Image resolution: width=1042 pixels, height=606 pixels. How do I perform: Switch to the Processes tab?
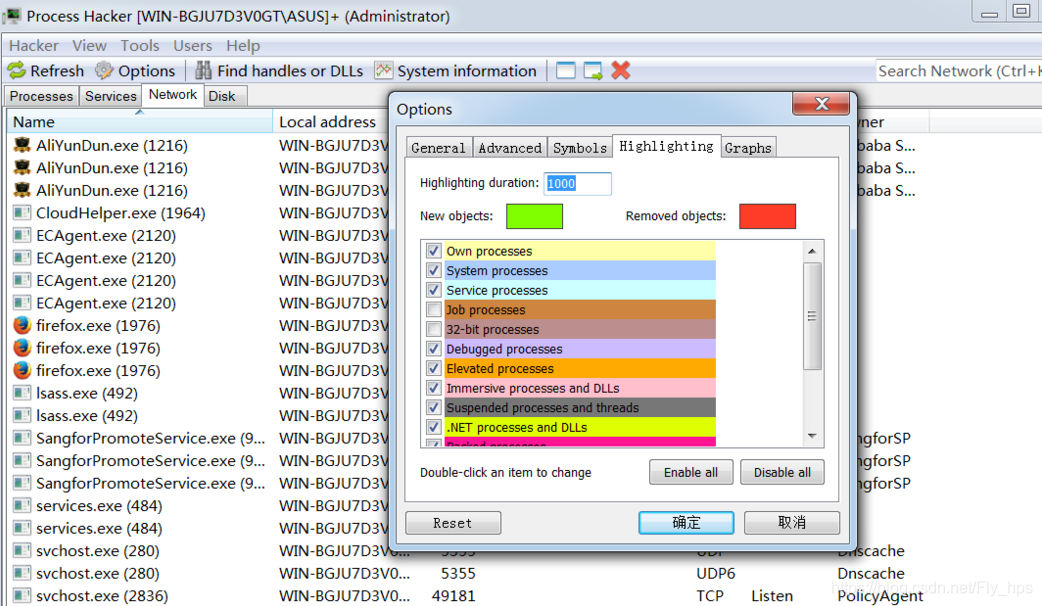point(41,96)
